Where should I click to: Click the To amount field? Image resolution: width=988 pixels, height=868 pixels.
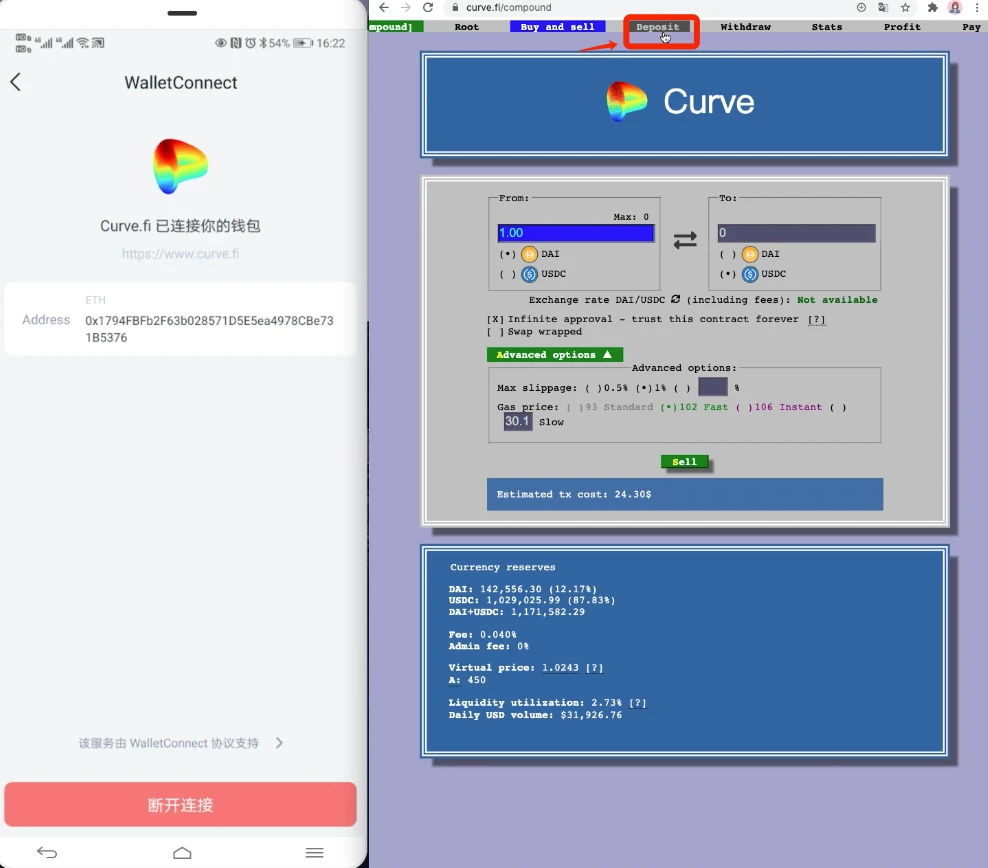796,233
